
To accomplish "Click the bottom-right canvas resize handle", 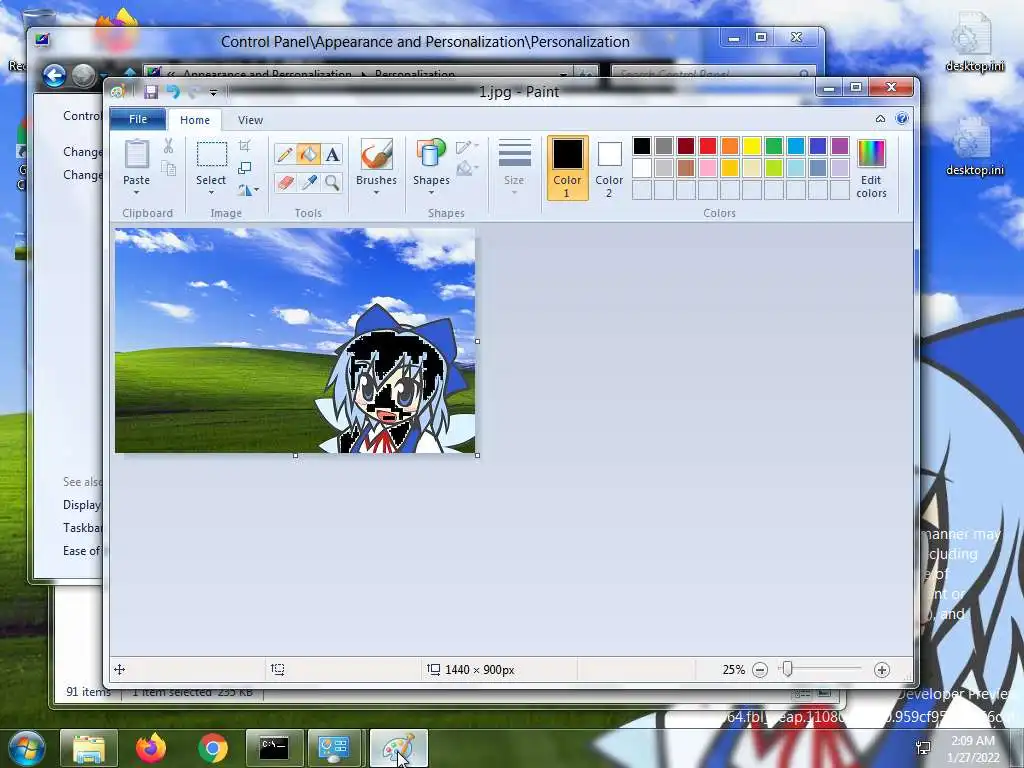I will point(477,455).
